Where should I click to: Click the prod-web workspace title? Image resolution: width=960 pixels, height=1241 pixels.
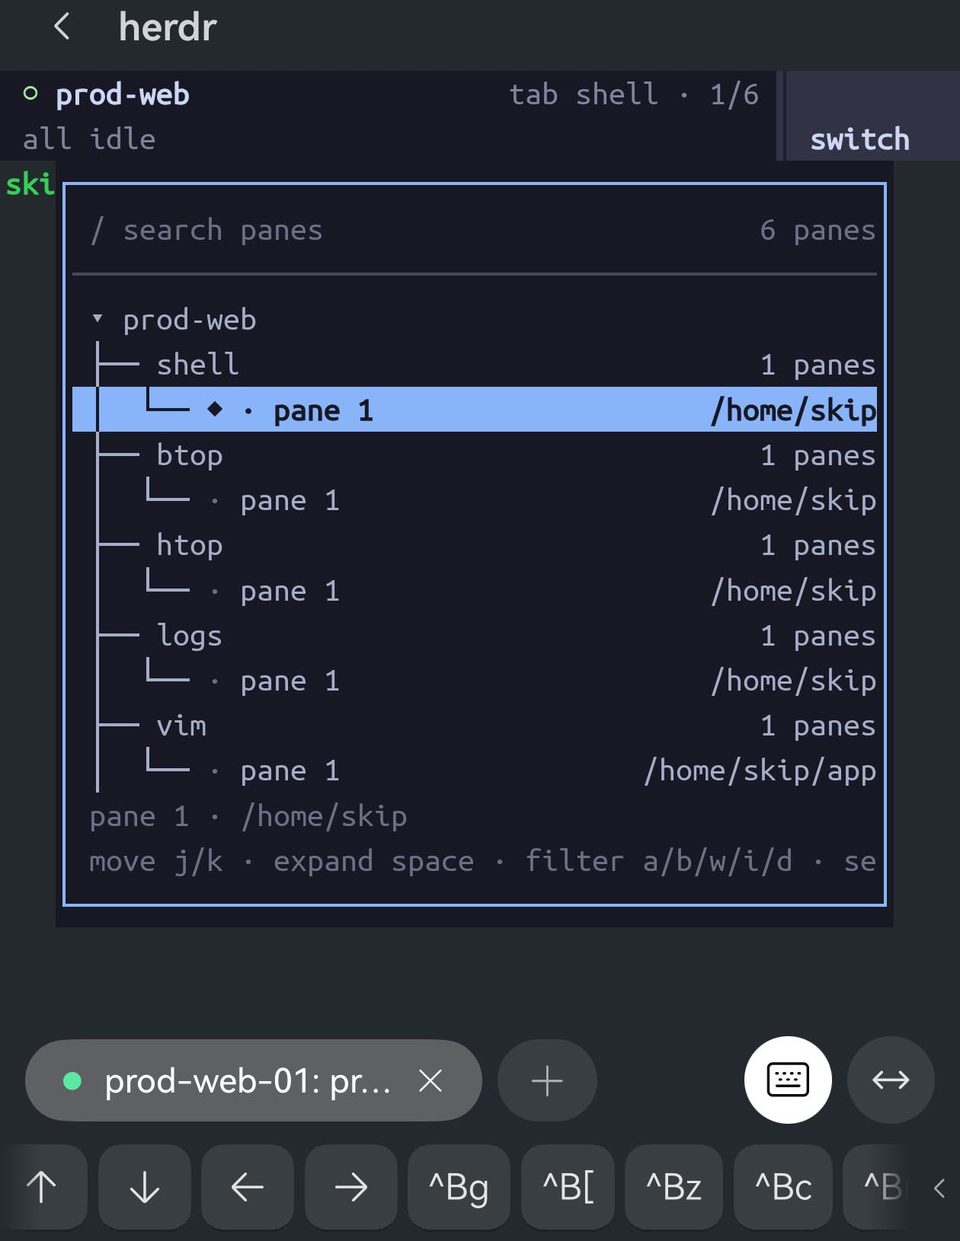click(x=122, y=95)
